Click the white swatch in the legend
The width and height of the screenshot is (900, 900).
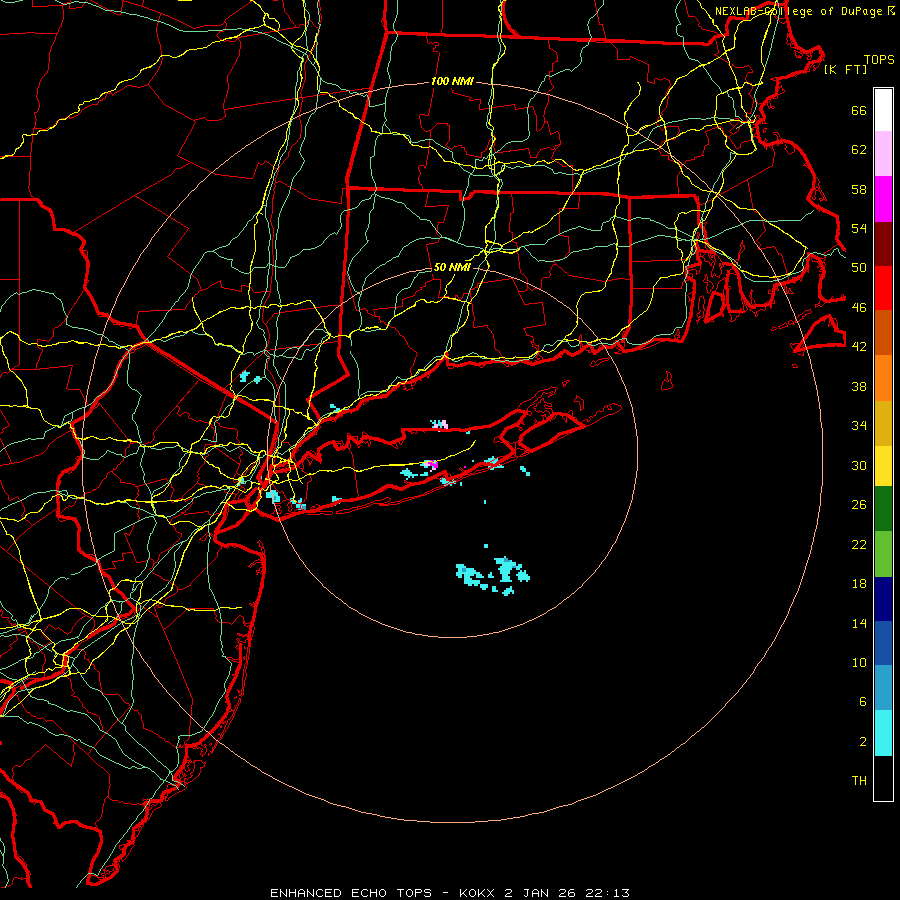click(x=883, y=110)
